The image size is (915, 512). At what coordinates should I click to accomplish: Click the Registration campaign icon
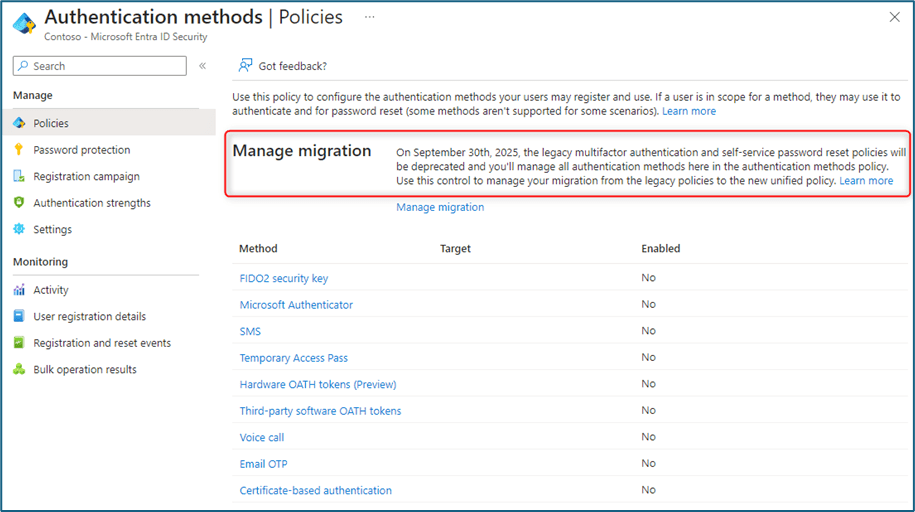tap(19, 177)
